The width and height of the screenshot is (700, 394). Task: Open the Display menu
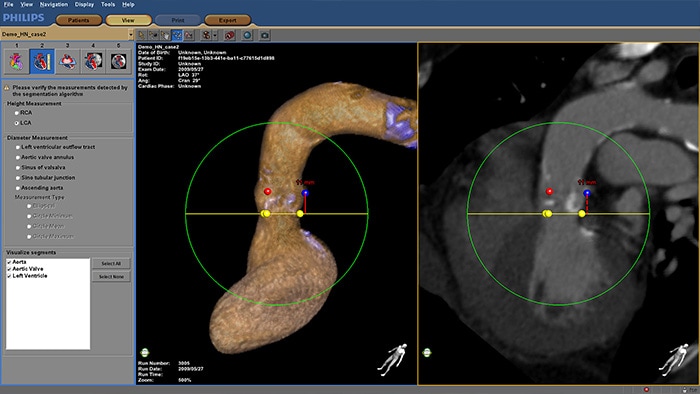click(84, 4)
